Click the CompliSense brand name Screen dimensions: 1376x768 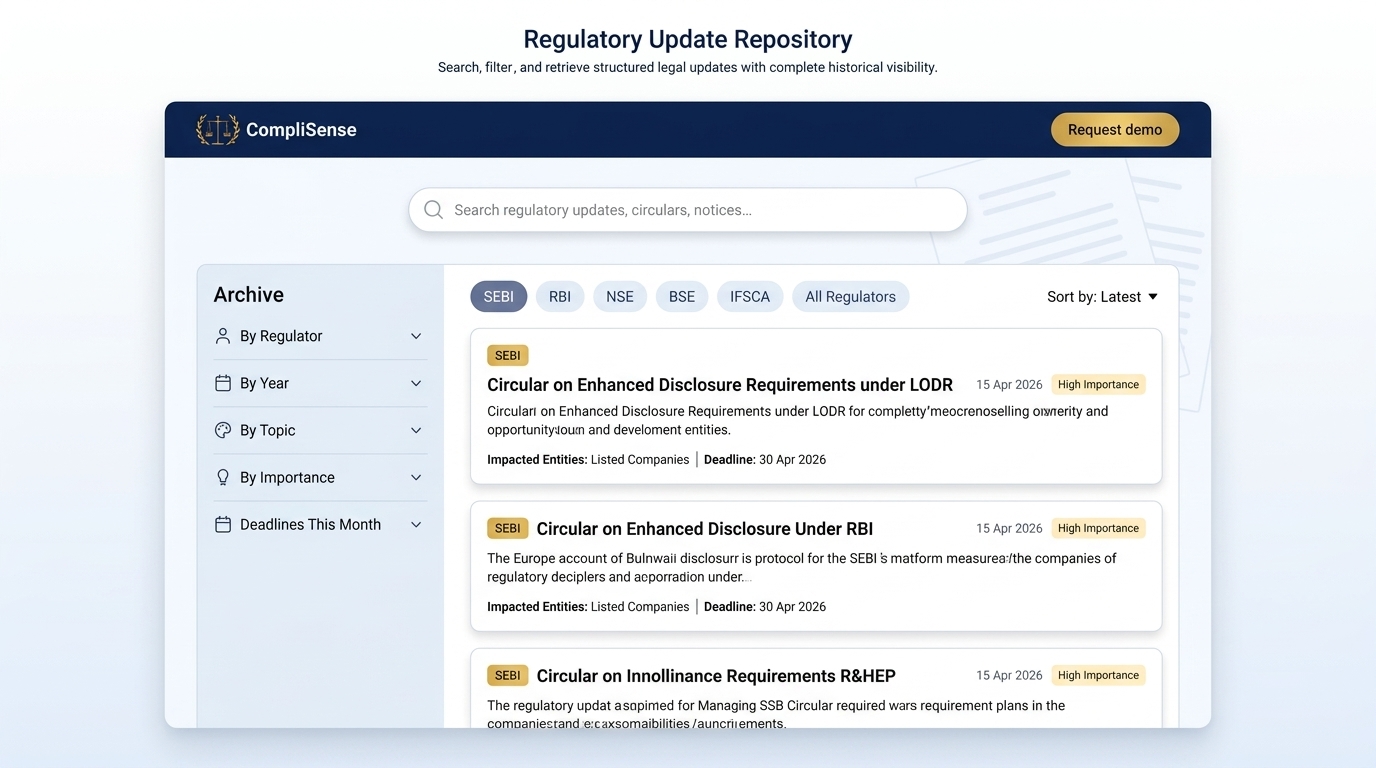click(301, 130)
